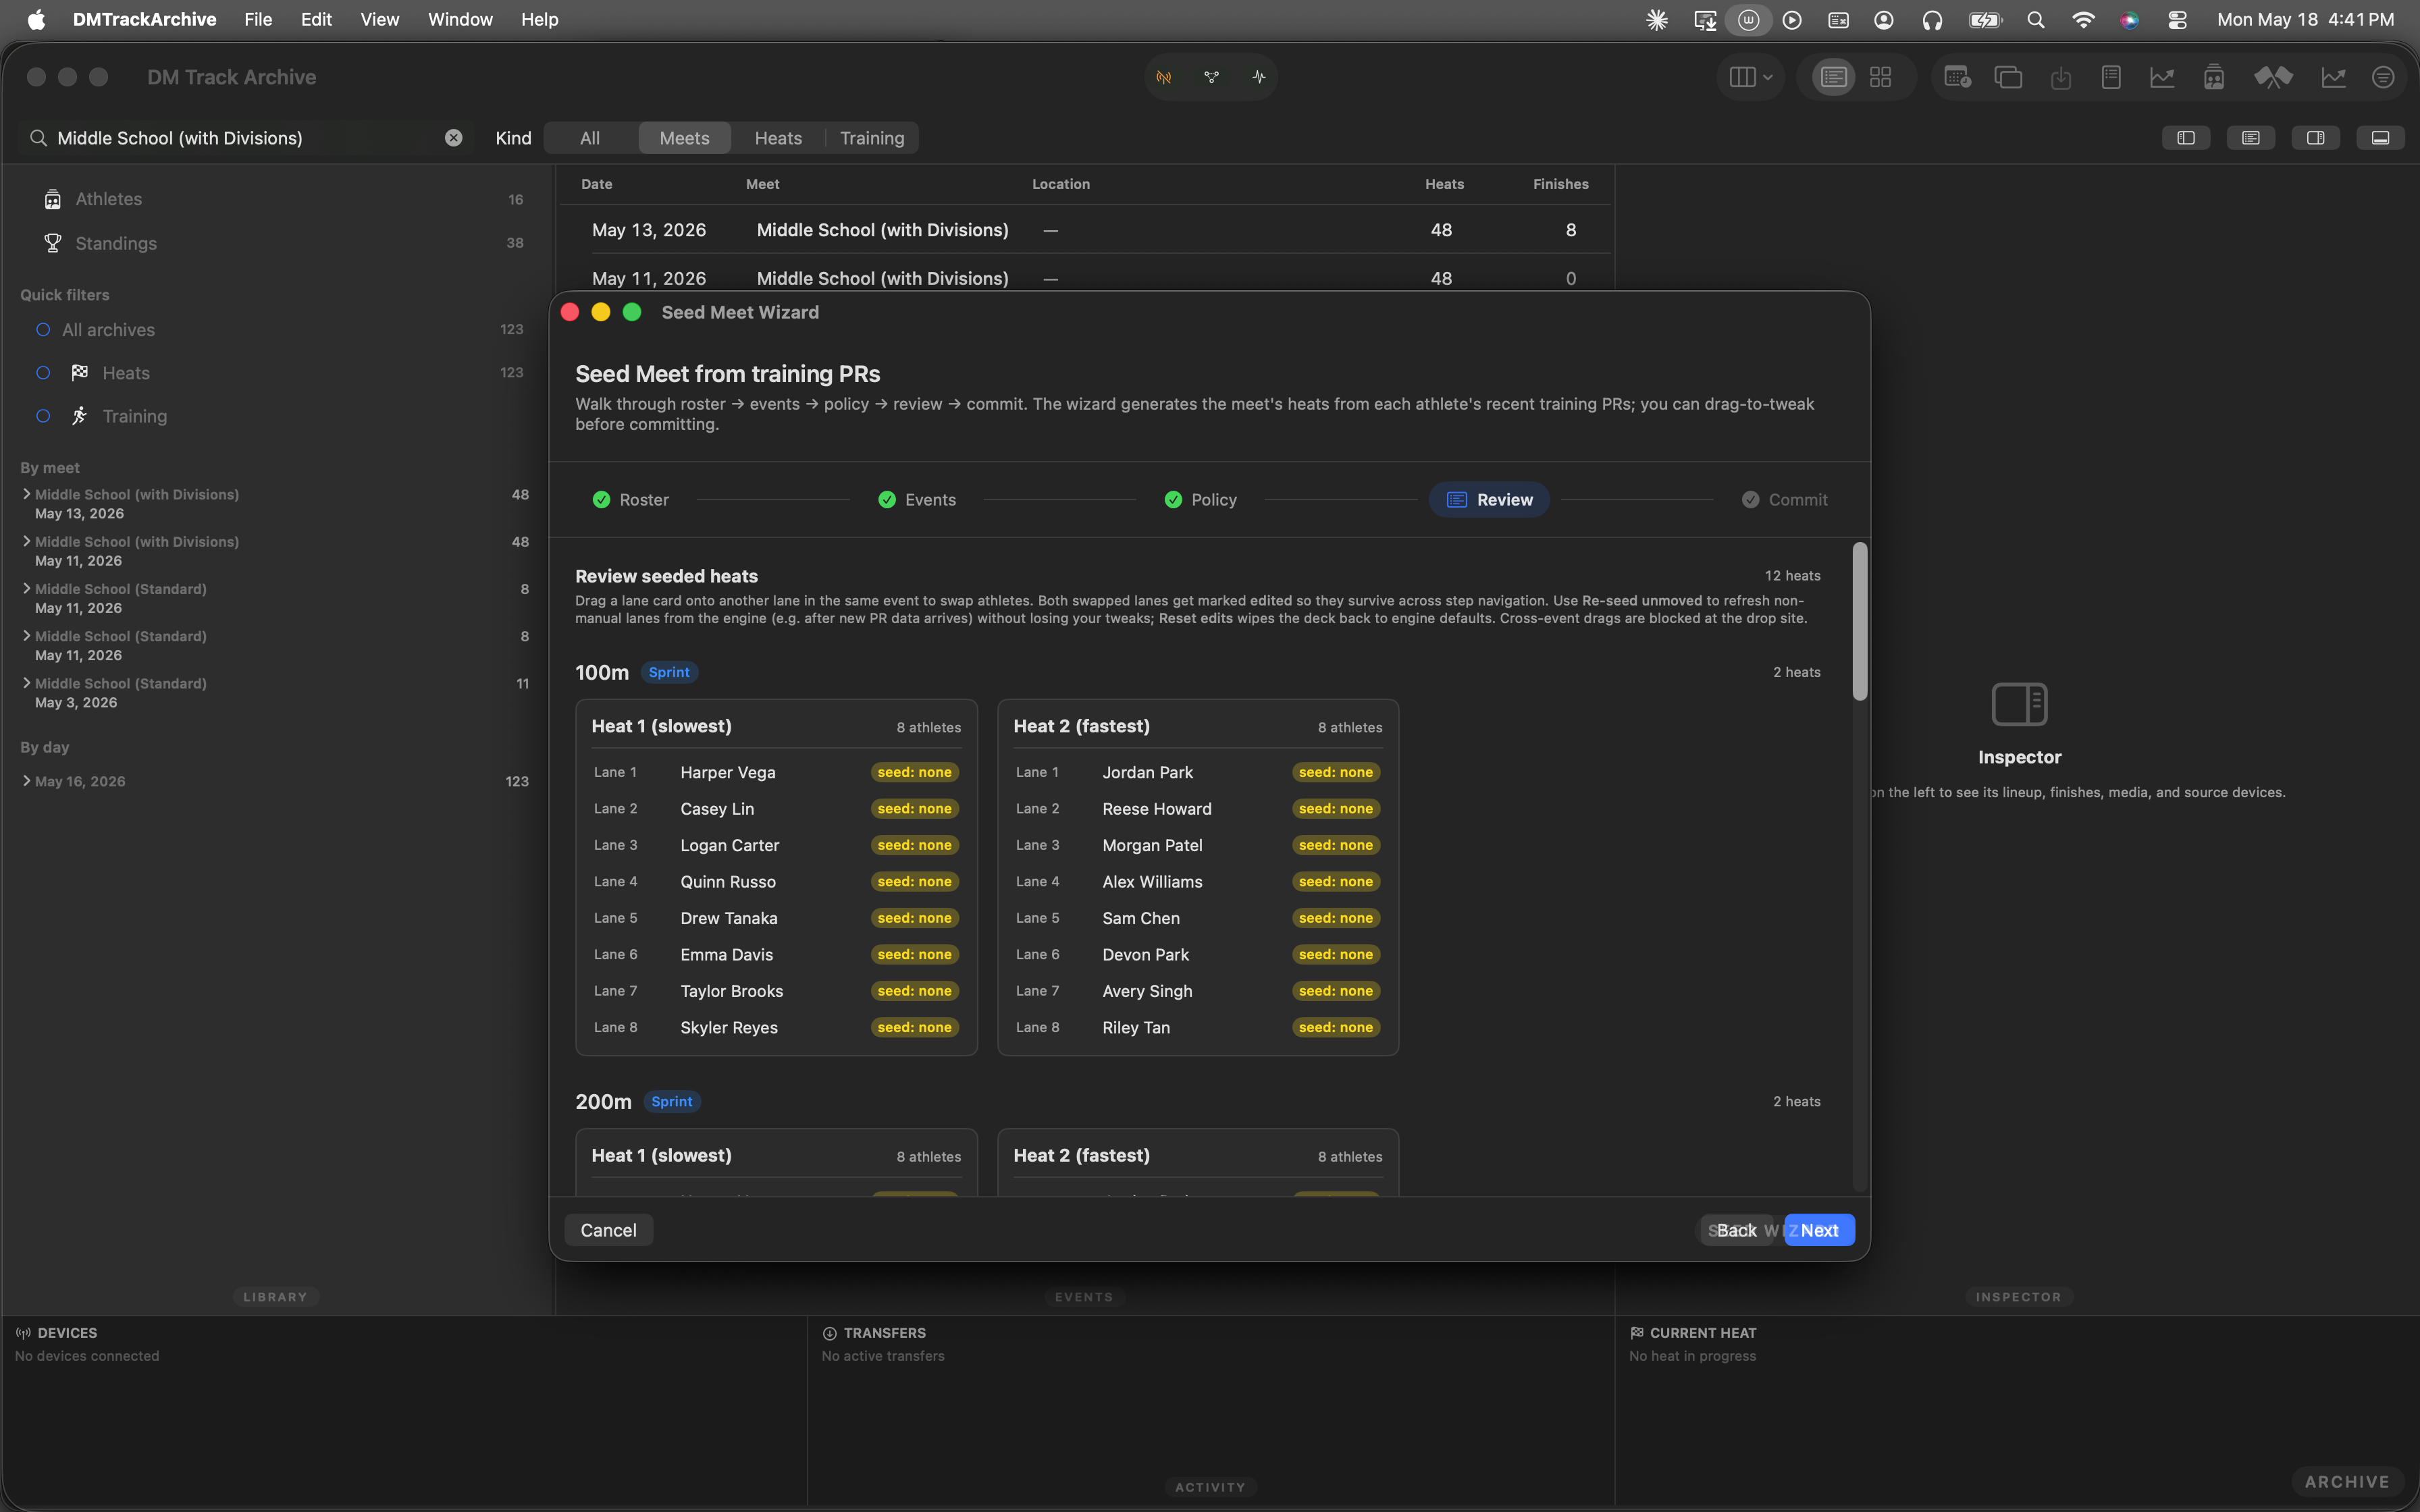Toggle the bottom activity panel icon
Screen dimensions: 2420x1512
(x=2380, y=138)
